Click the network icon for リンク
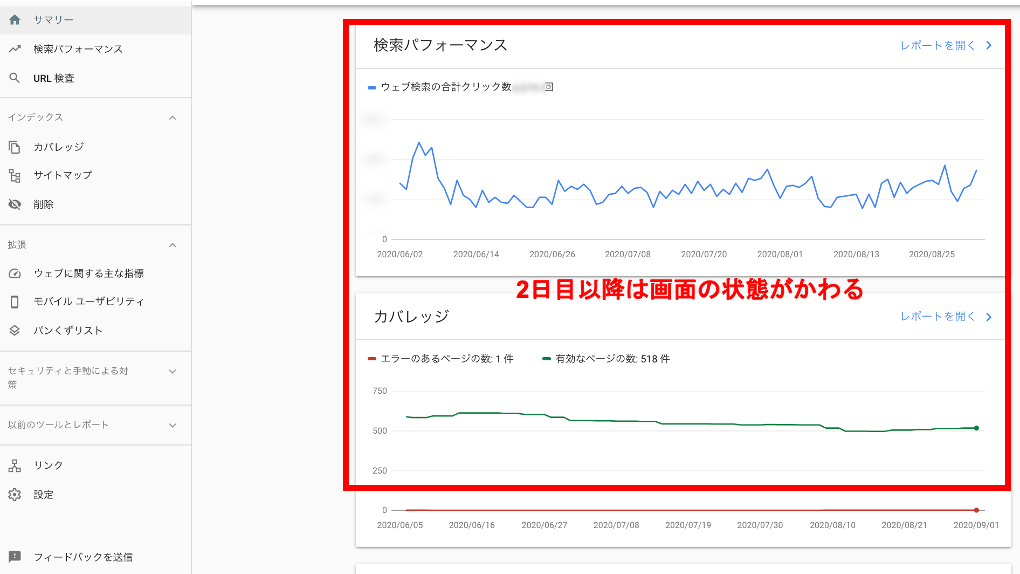Screen dimensions: 1020x574 click(14, 465)
